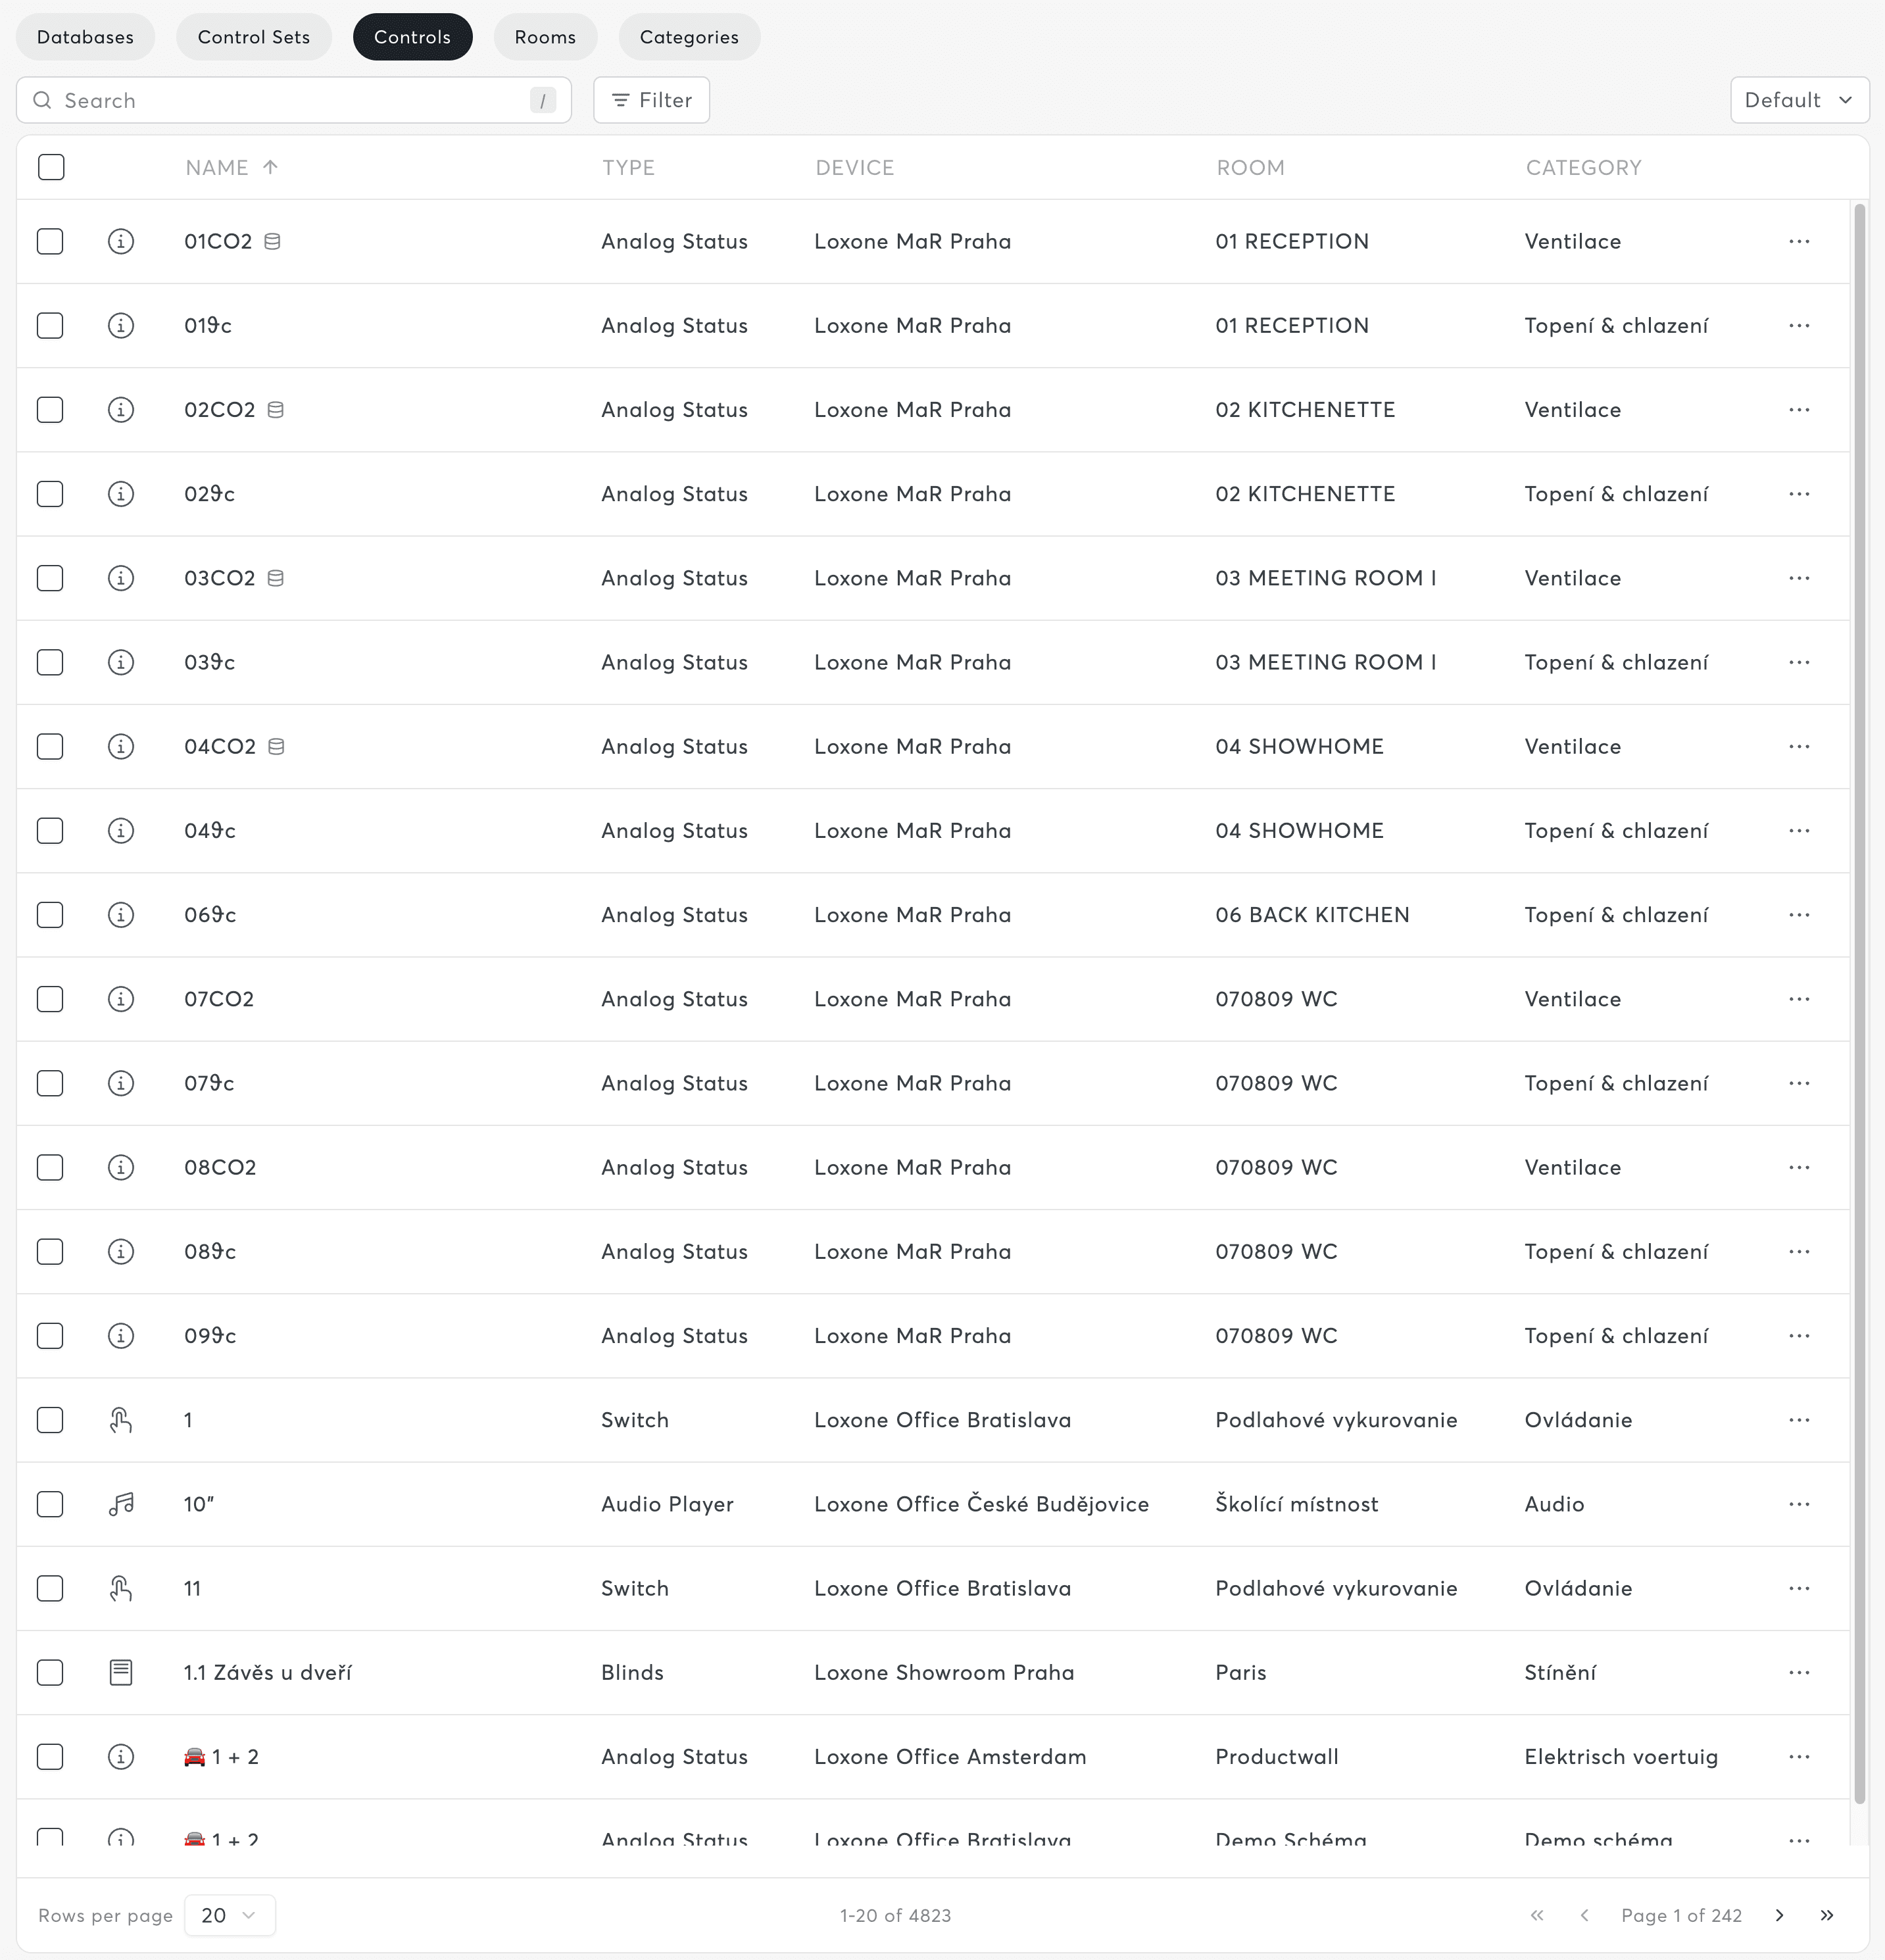Click the blinds icon for 1.1 Závěs u dveří
1885x1960 pixels.
point(121,1672)
